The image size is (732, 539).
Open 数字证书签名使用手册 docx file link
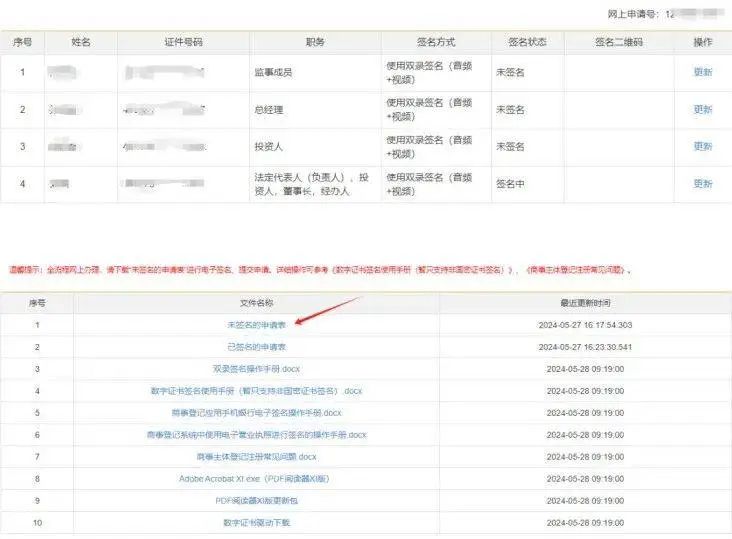pyautogui.click(x=256, y=391)
